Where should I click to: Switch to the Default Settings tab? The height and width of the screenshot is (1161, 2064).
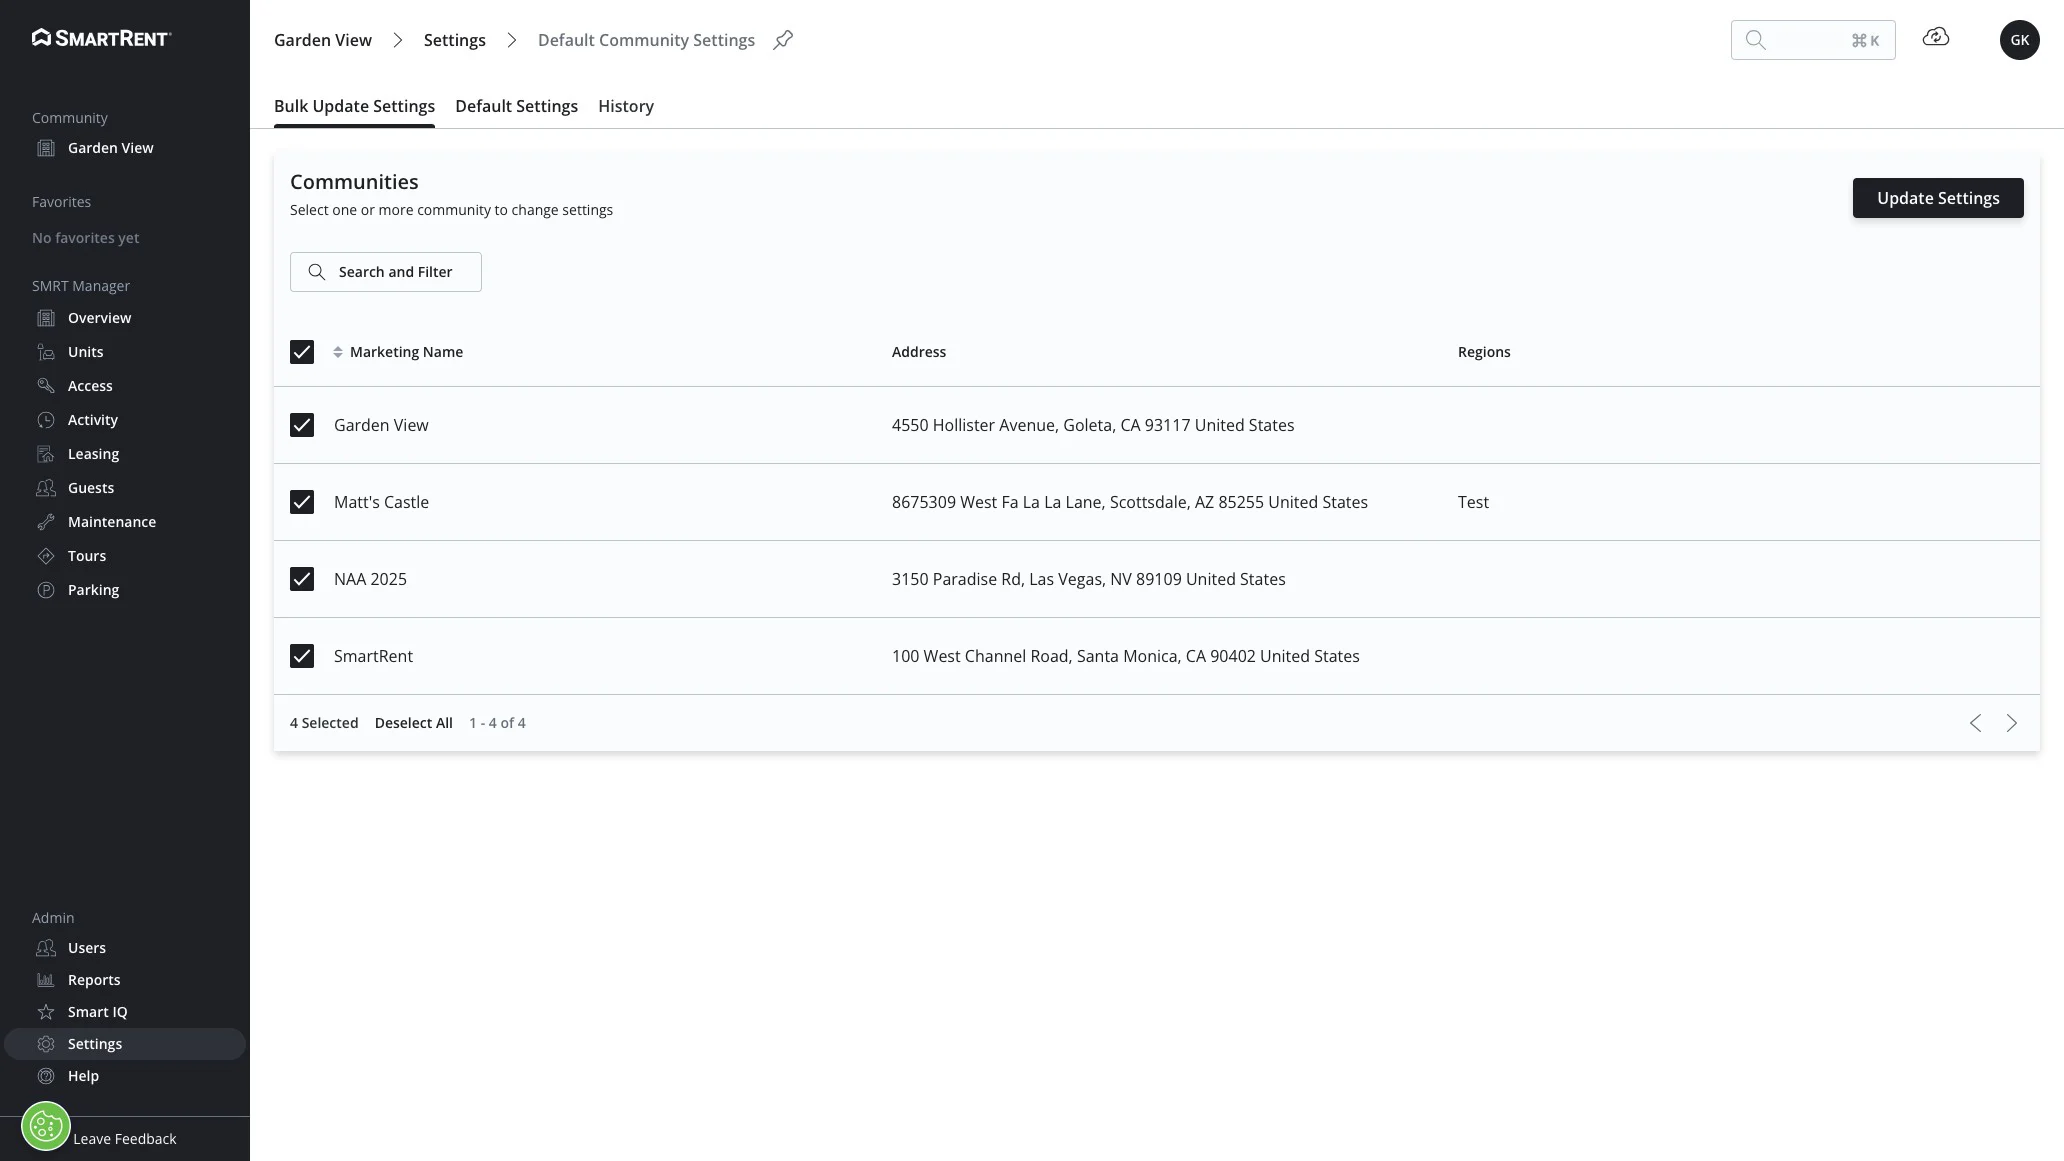coord(516,106)
